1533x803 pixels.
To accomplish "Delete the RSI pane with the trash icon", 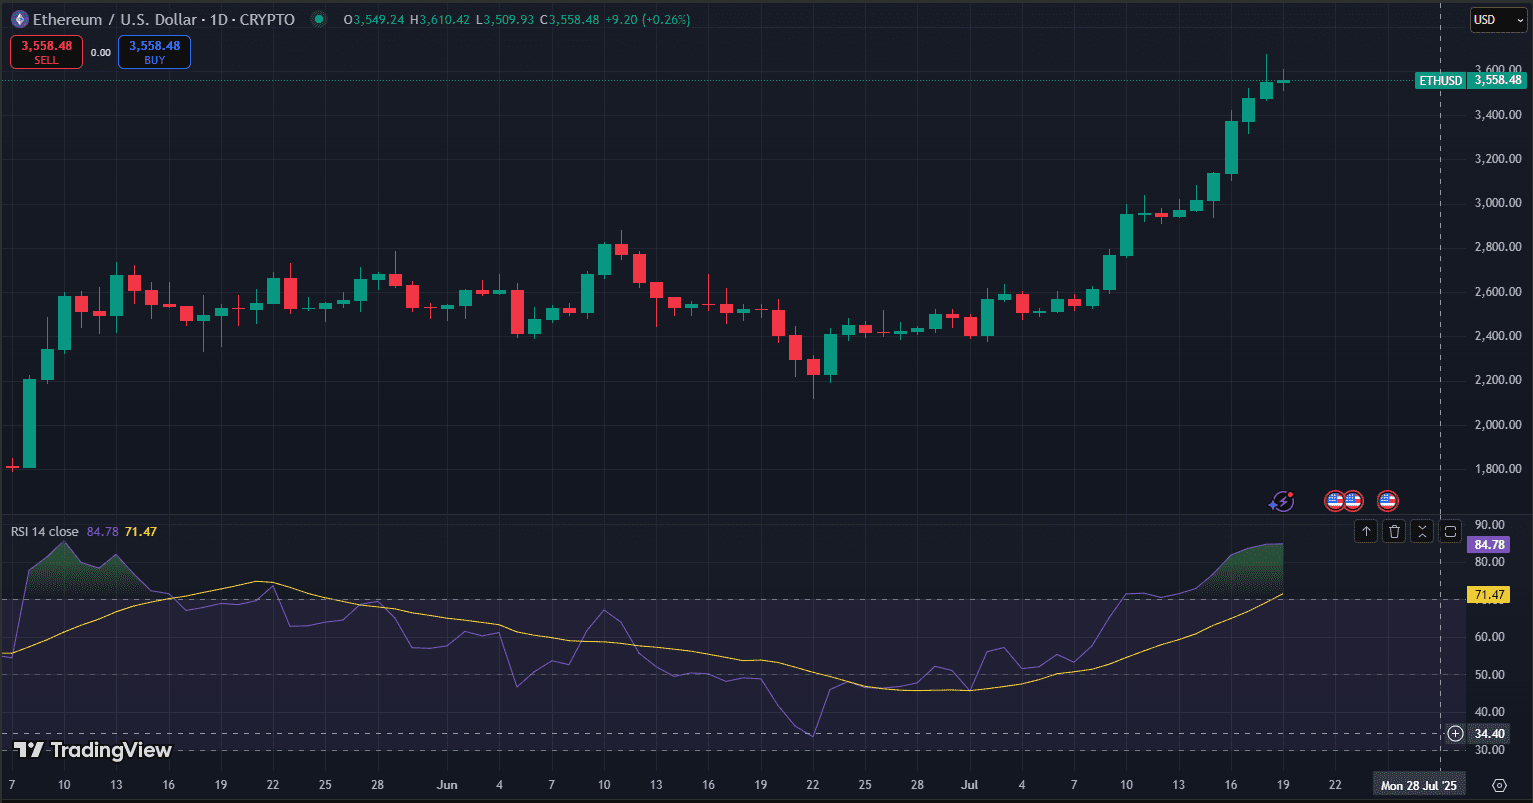I will point(1394,531).
